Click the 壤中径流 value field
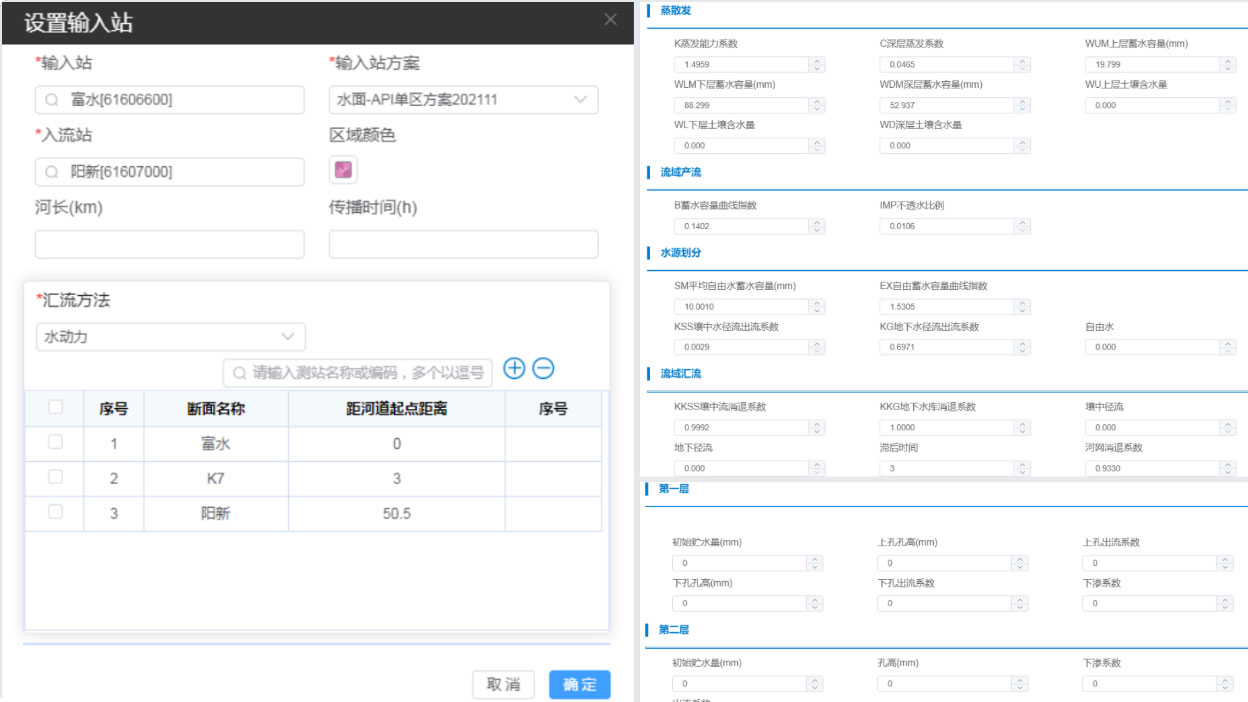1248x702 pixels. pyautogui.click(x=1160, y=428)
